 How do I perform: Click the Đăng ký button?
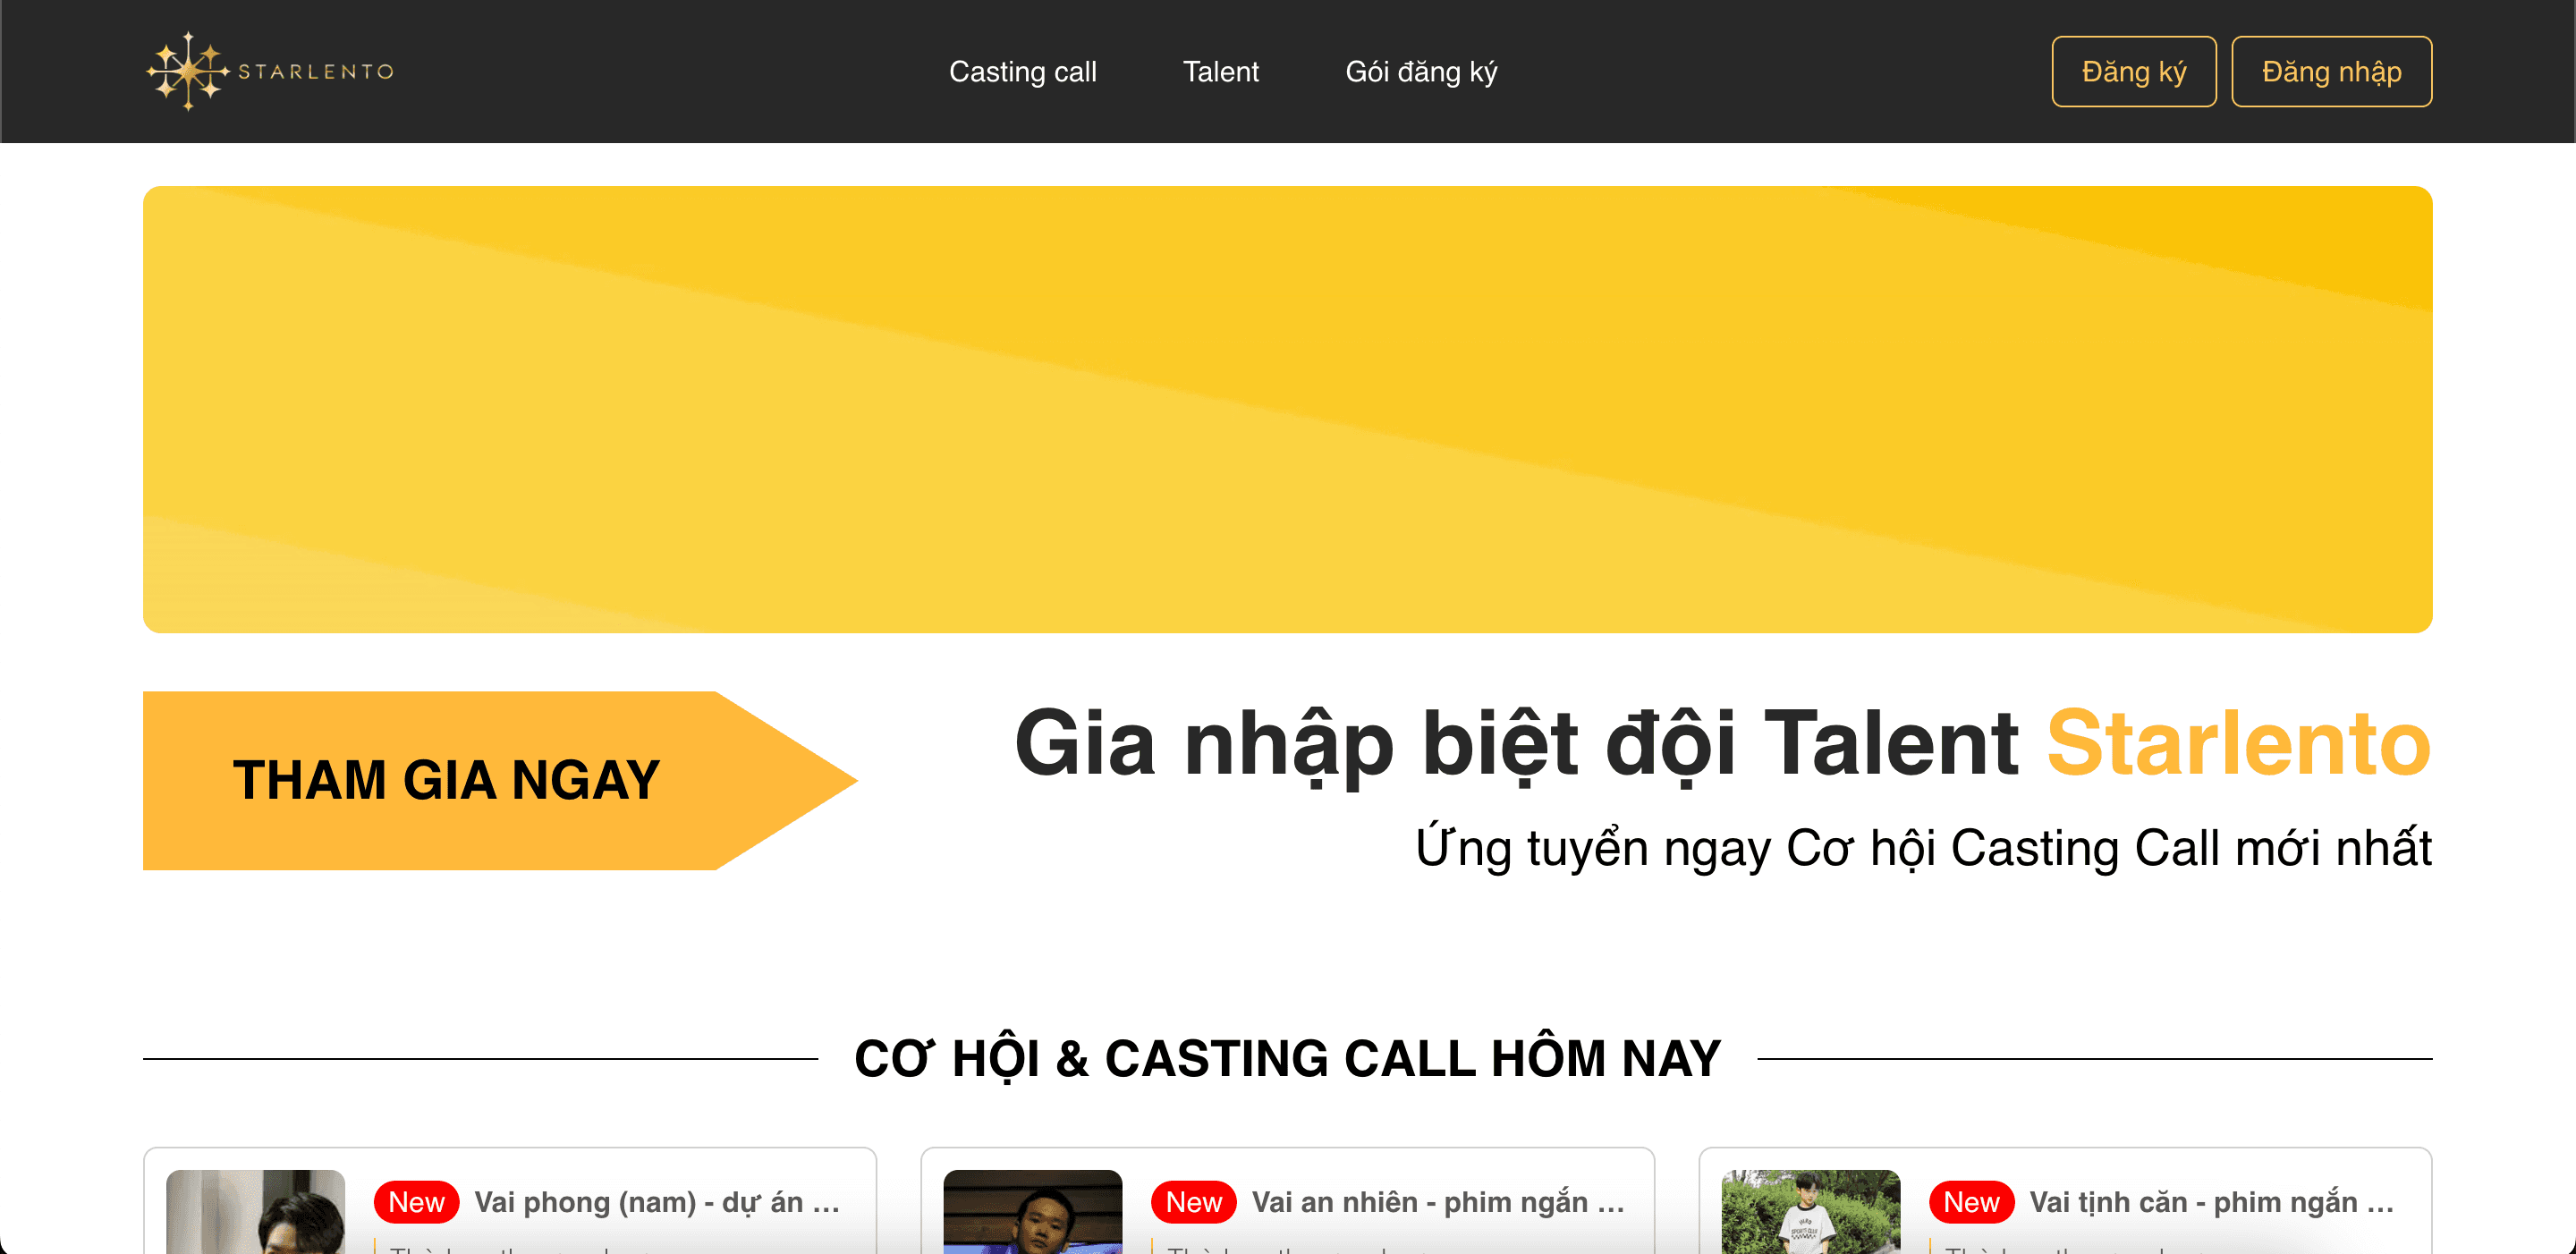(x=2133, y=72)
